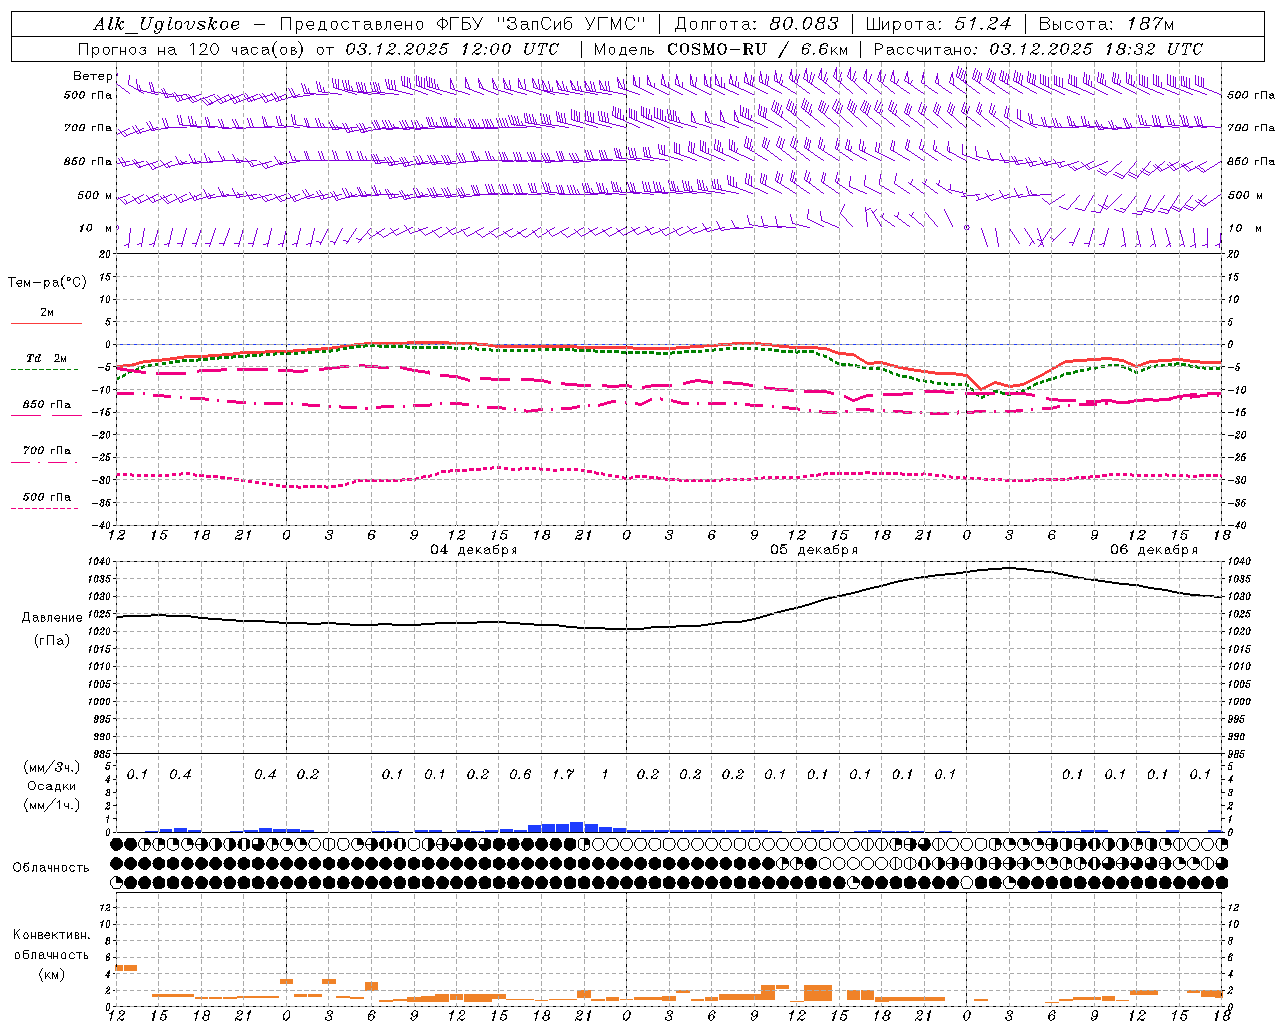Viewport: 1280px width, 1024px height.
Task: Click the 1.7 precipitation value
Action: pos(563,775)
